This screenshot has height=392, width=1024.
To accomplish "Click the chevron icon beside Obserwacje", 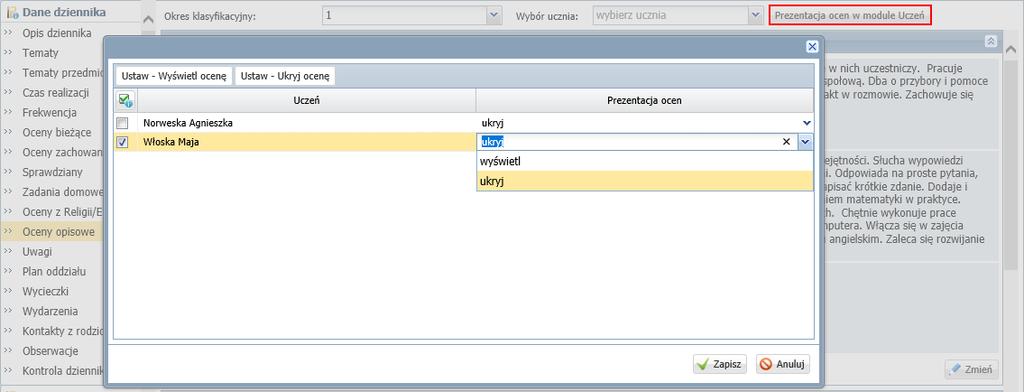I will (x=8, y=351).
